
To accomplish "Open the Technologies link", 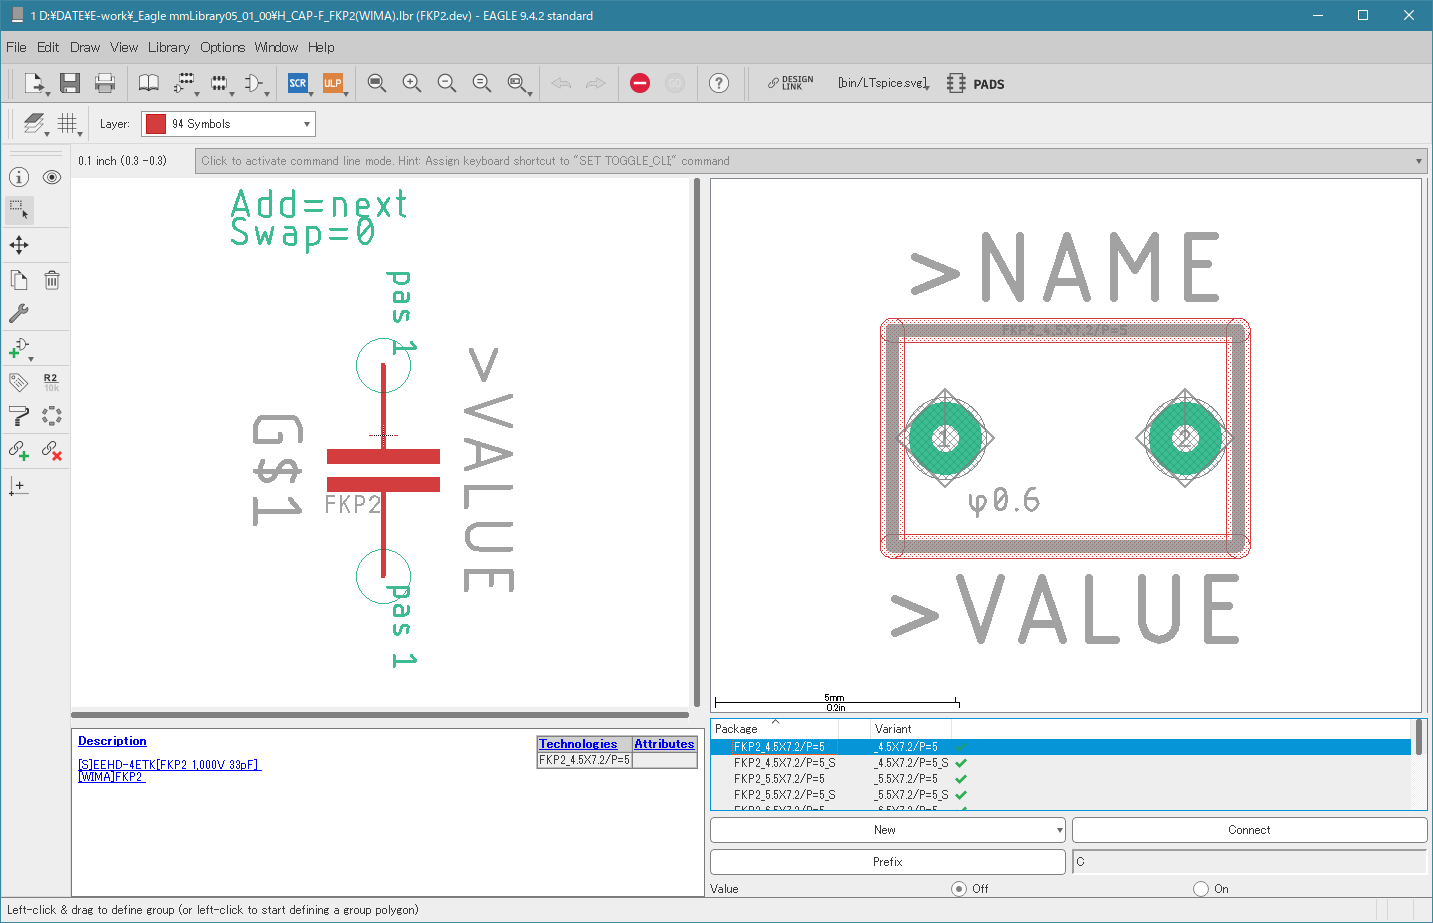I will [578, 744].
